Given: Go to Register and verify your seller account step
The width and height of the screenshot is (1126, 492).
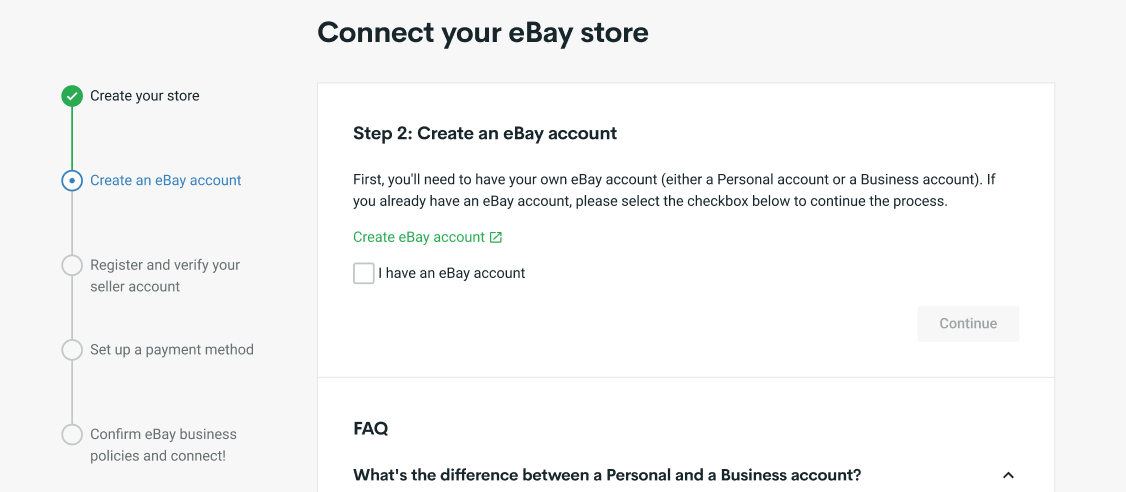Looking at the screenshot, I should (x=165, y=276).
